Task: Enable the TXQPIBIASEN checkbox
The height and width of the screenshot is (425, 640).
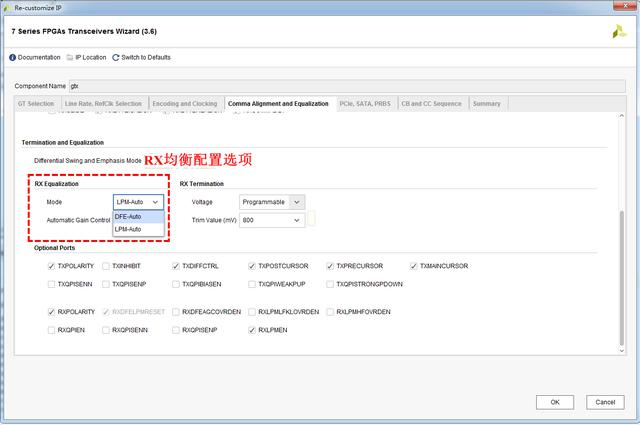Action: coord(176,284)
